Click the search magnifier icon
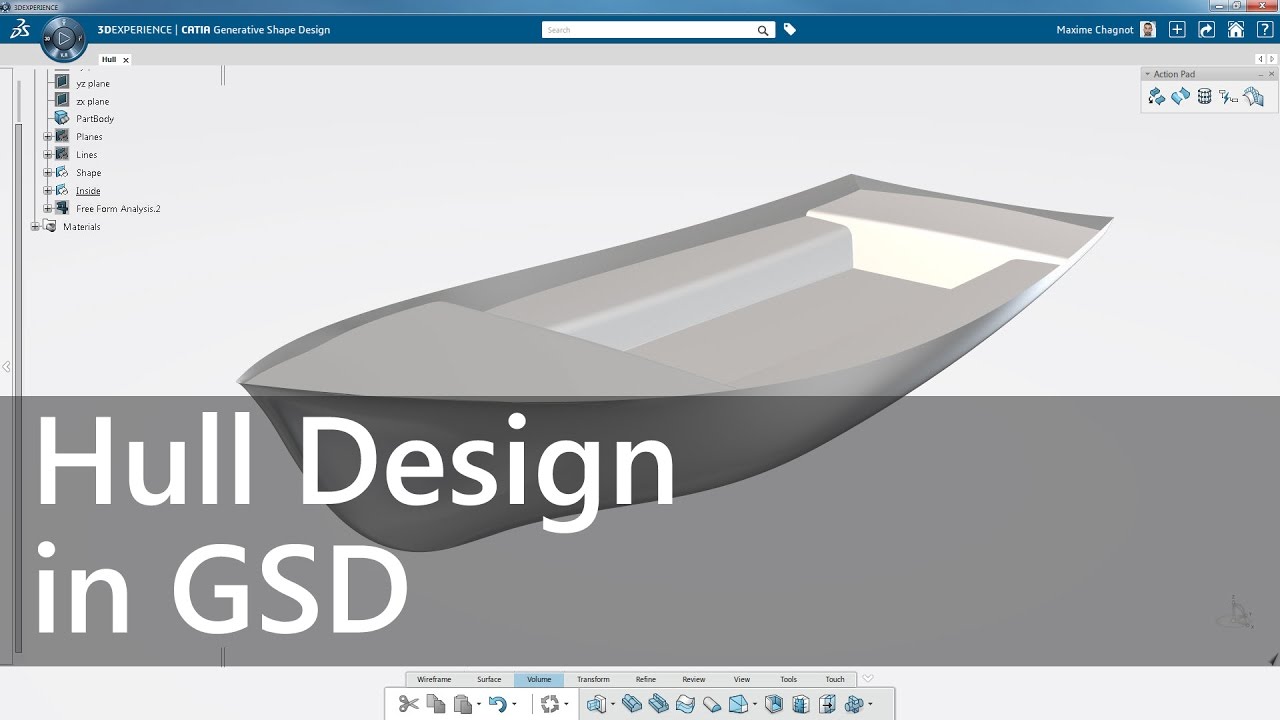The height and width of the screenshot is (720, 1280). point(764,31)
